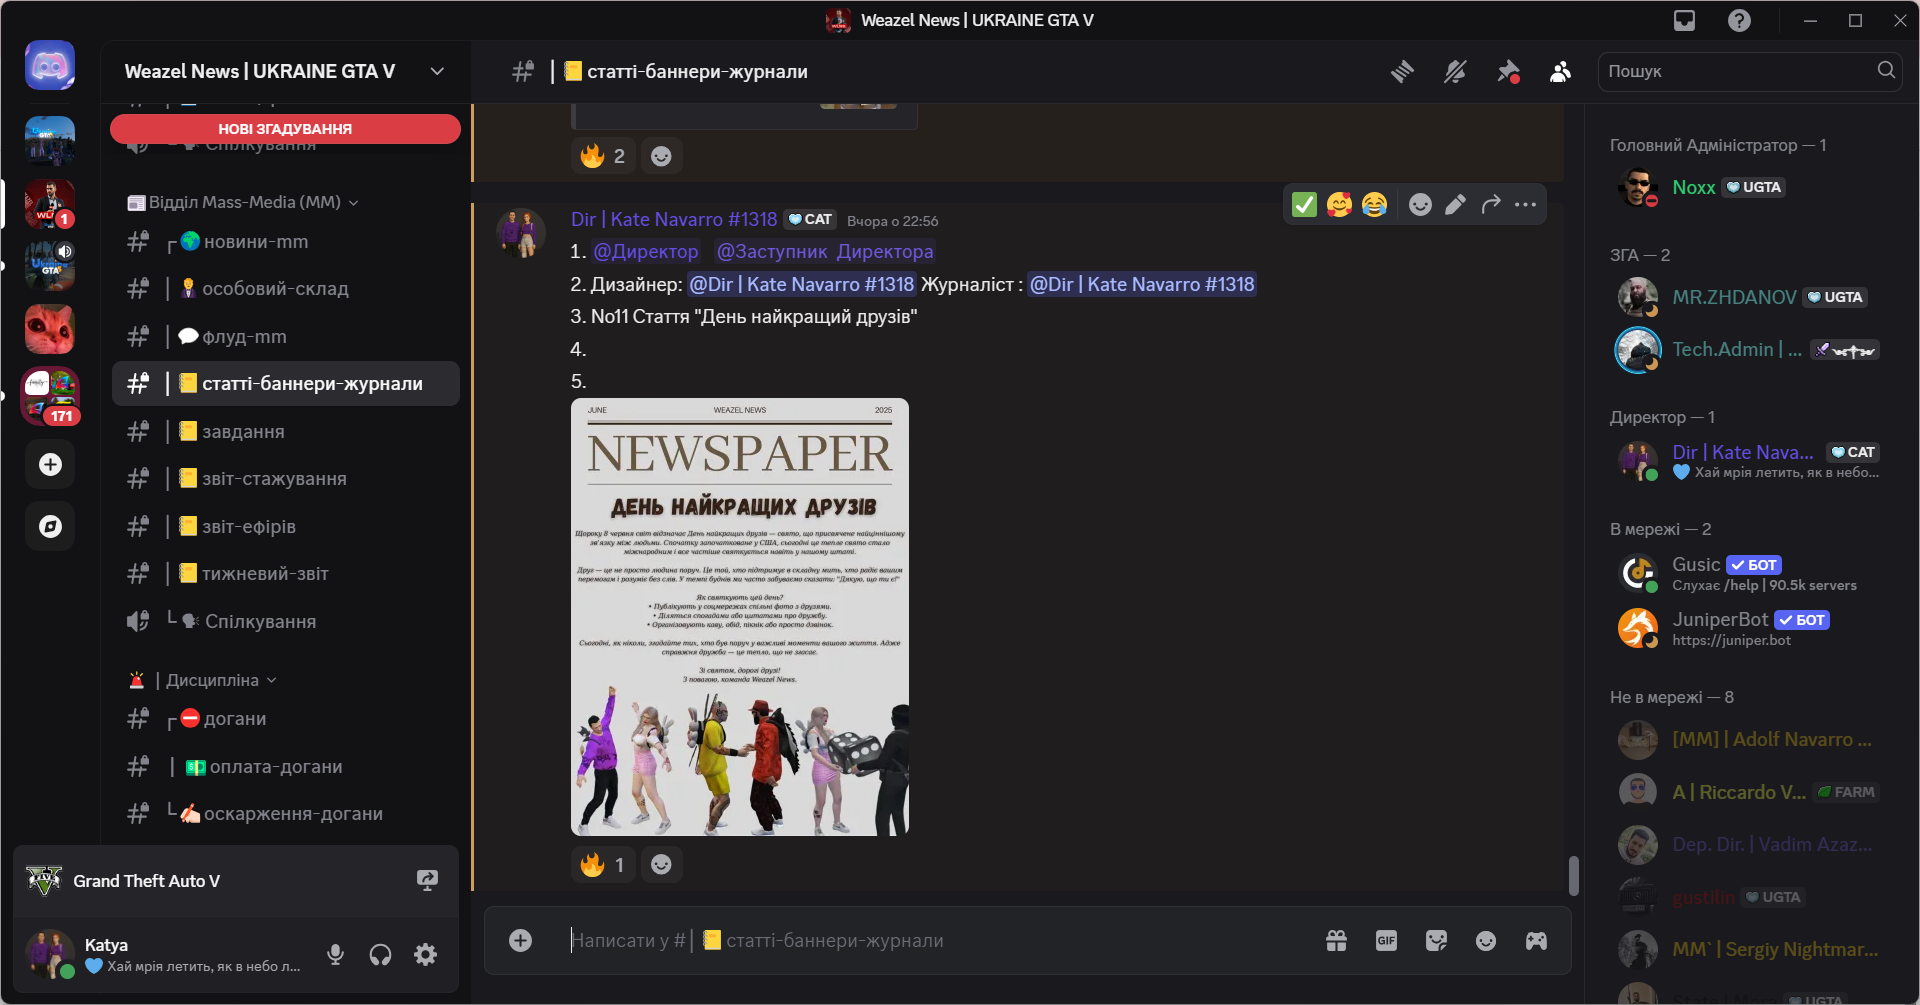
Task: Toggle the member list icon
Action: [1560, 71]
